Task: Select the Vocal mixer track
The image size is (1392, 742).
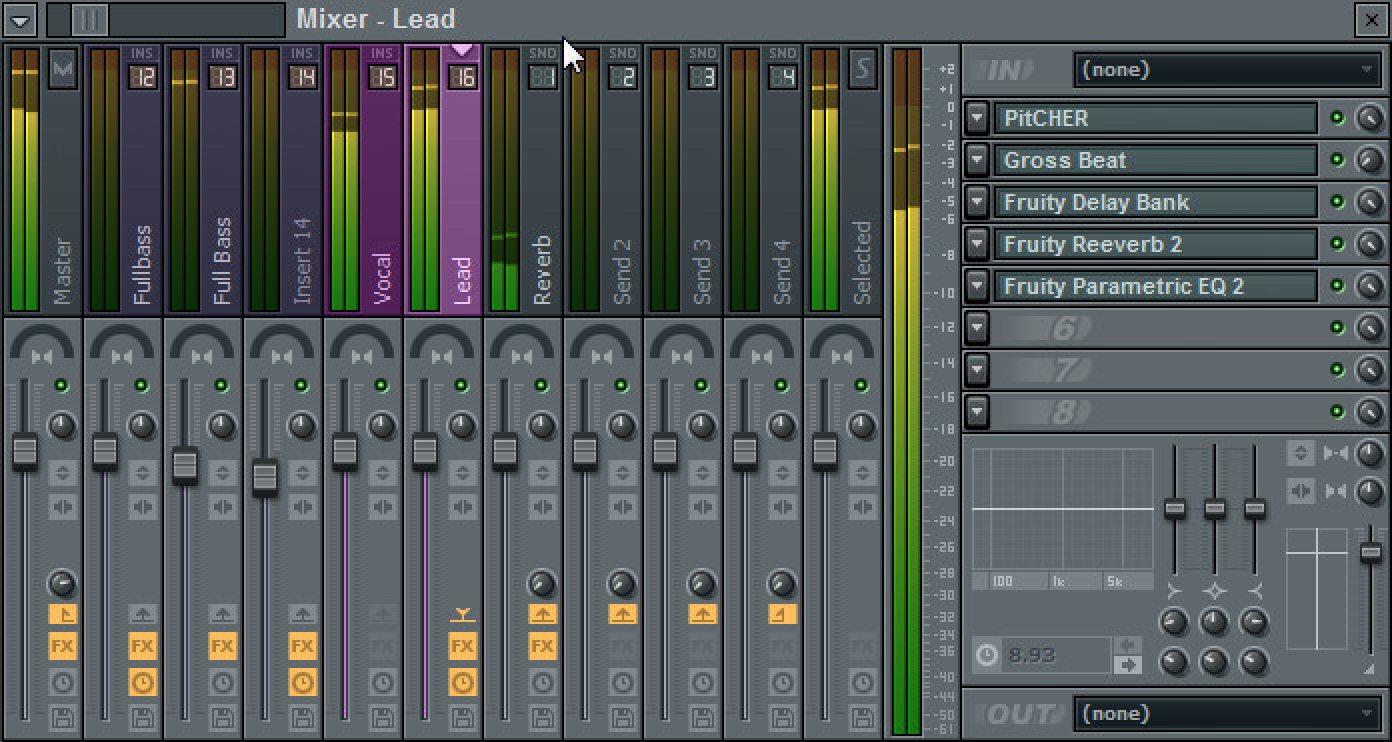Action: (363, 180)
